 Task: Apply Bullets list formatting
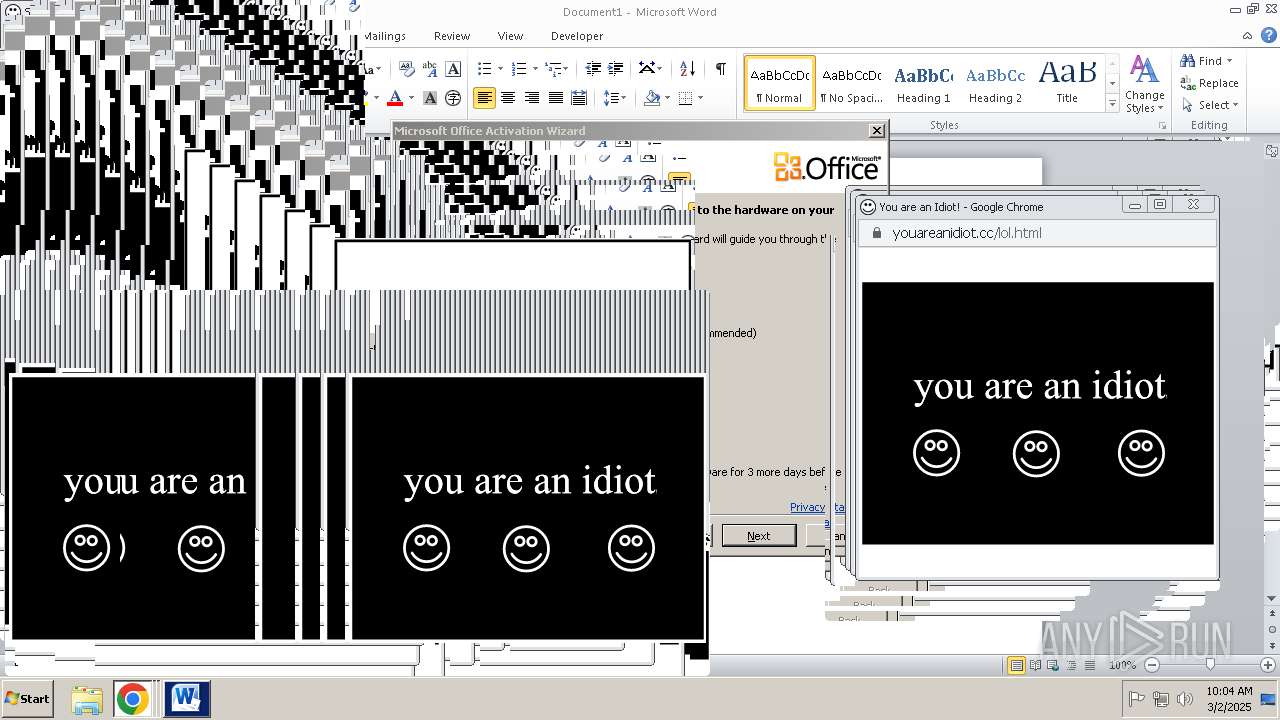pyautogui.click(x=484, y=69)
